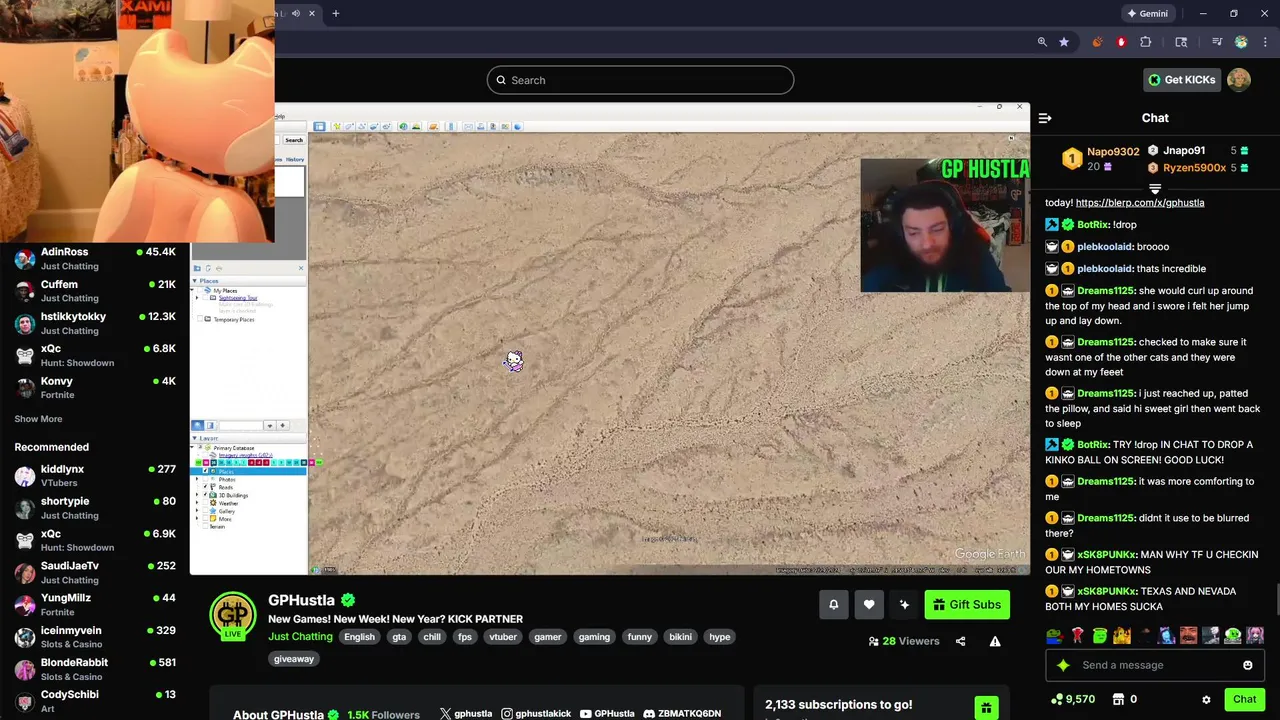Select the gamer tag
1280x720 pixels.
tap(548, 637)
